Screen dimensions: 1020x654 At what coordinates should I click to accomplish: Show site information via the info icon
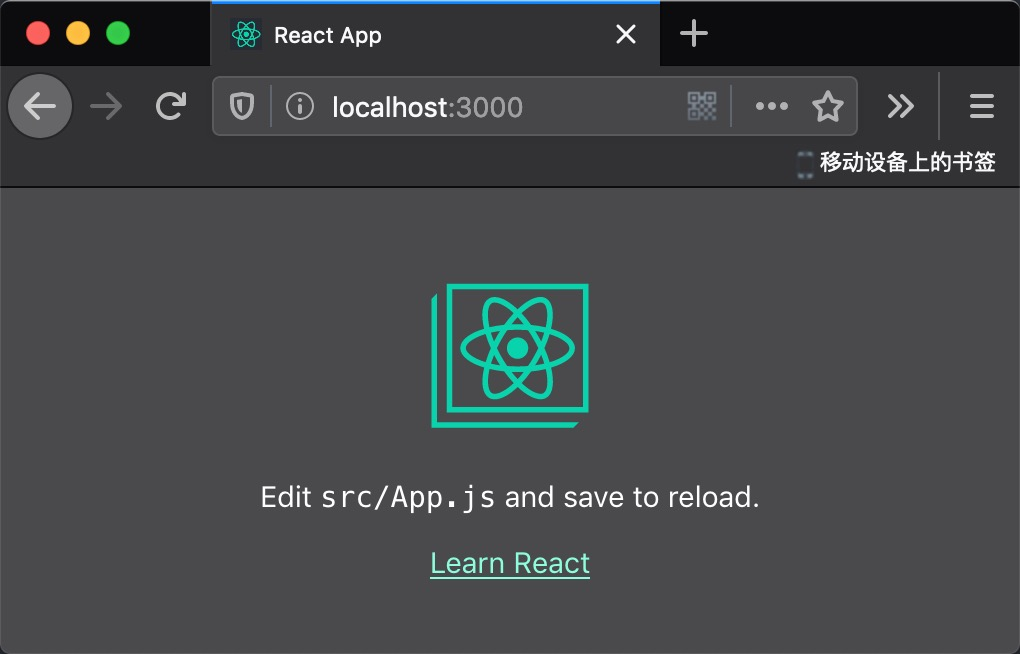(300, 106)
